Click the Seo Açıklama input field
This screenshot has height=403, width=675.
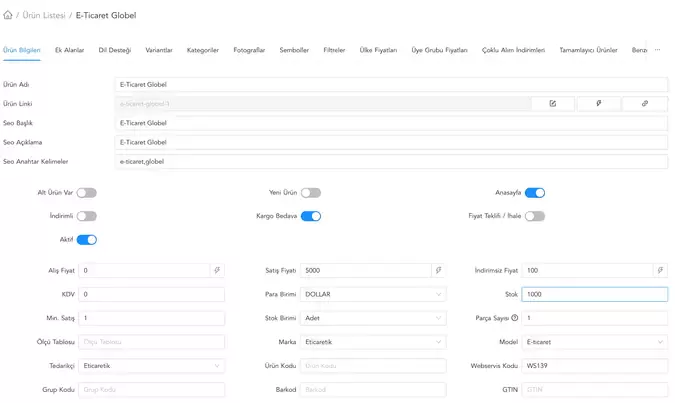click(391, 142)
